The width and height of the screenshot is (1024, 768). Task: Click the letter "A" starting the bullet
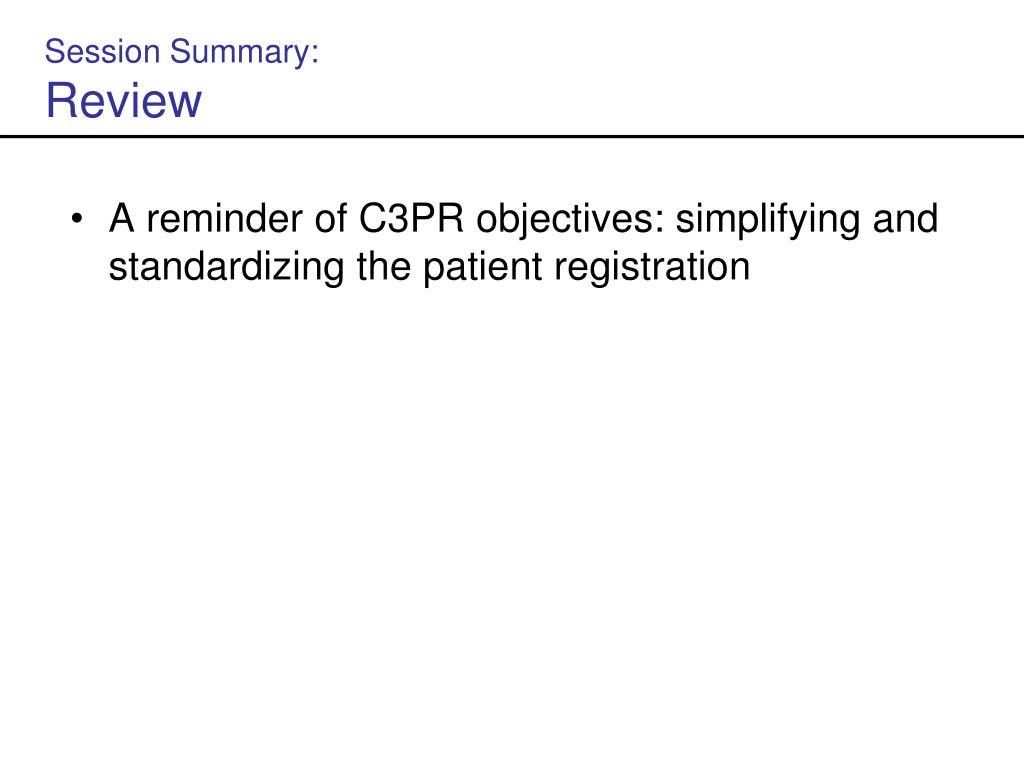[x=122, y=217]
